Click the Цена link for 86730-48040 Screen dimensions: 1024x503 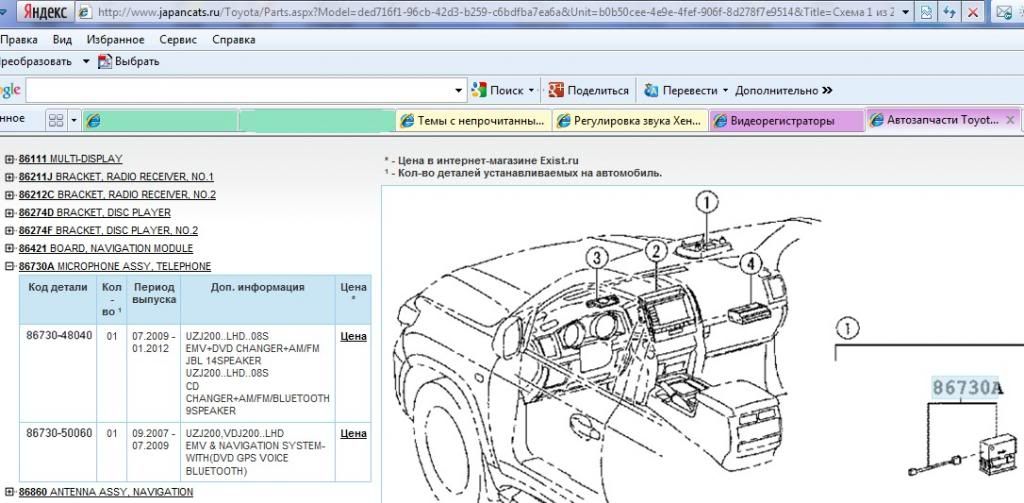[x=353, y=336]
